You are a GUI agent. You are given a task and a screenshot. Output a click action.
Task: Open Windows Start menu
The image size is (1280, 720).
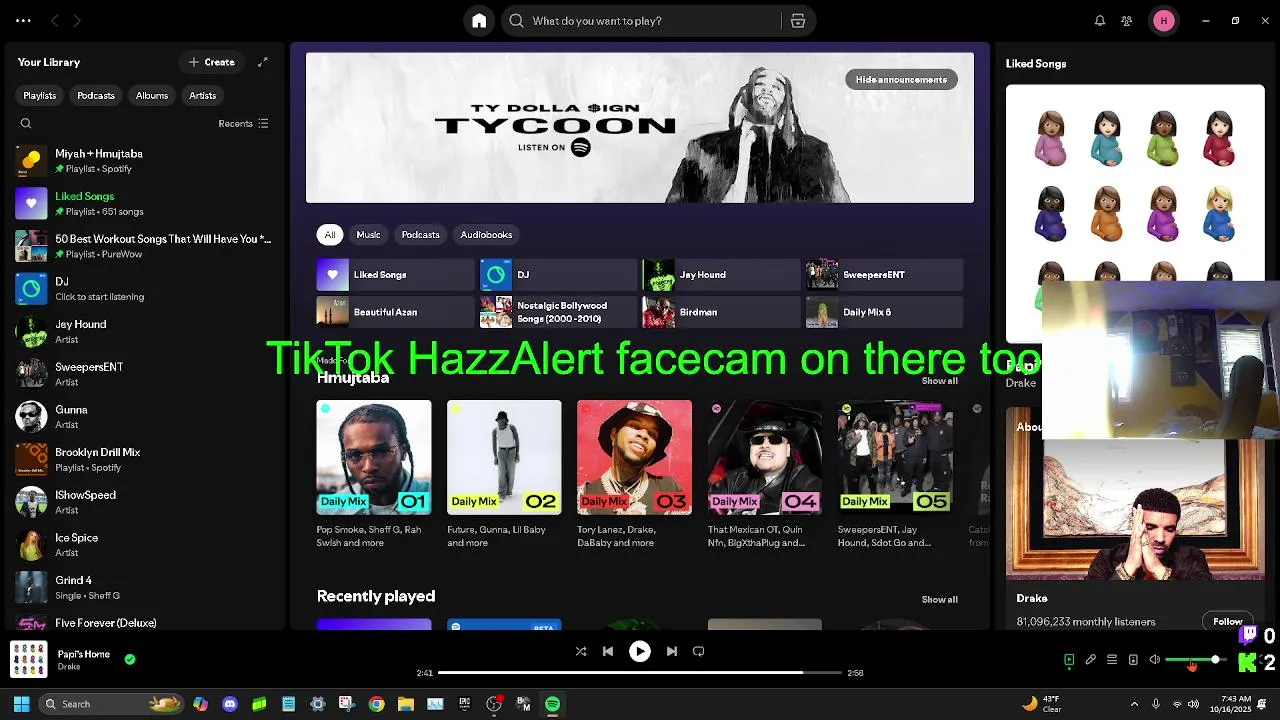(22, 704)
